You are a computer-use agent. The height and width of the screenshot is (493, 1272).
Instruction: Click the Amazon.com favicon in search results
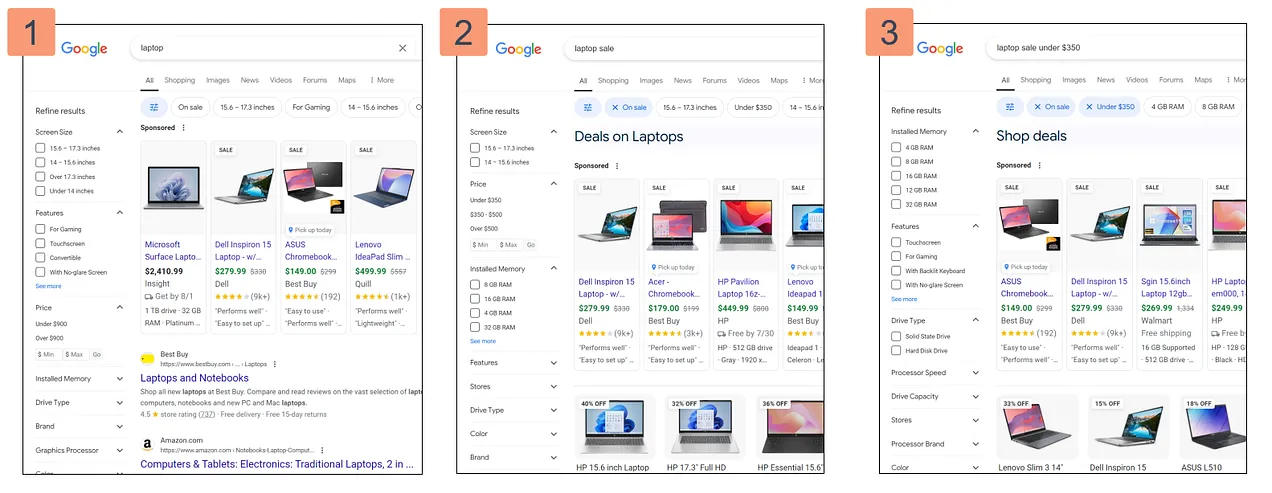147,445
